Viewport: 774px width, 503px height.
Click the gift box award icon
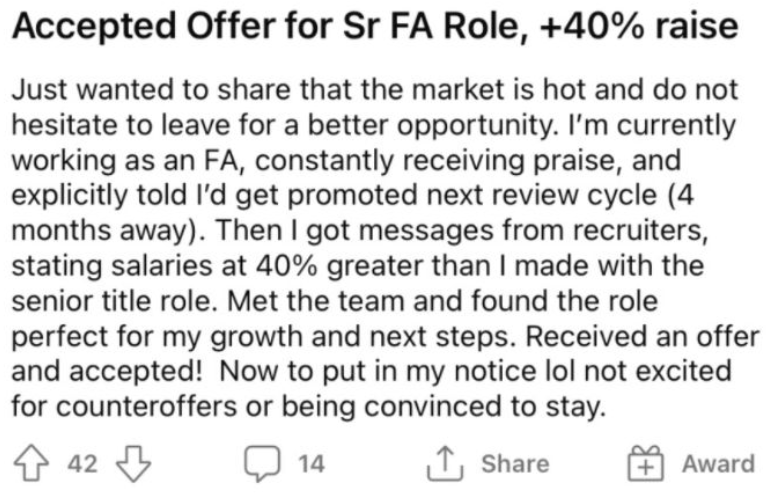point(646,463)
